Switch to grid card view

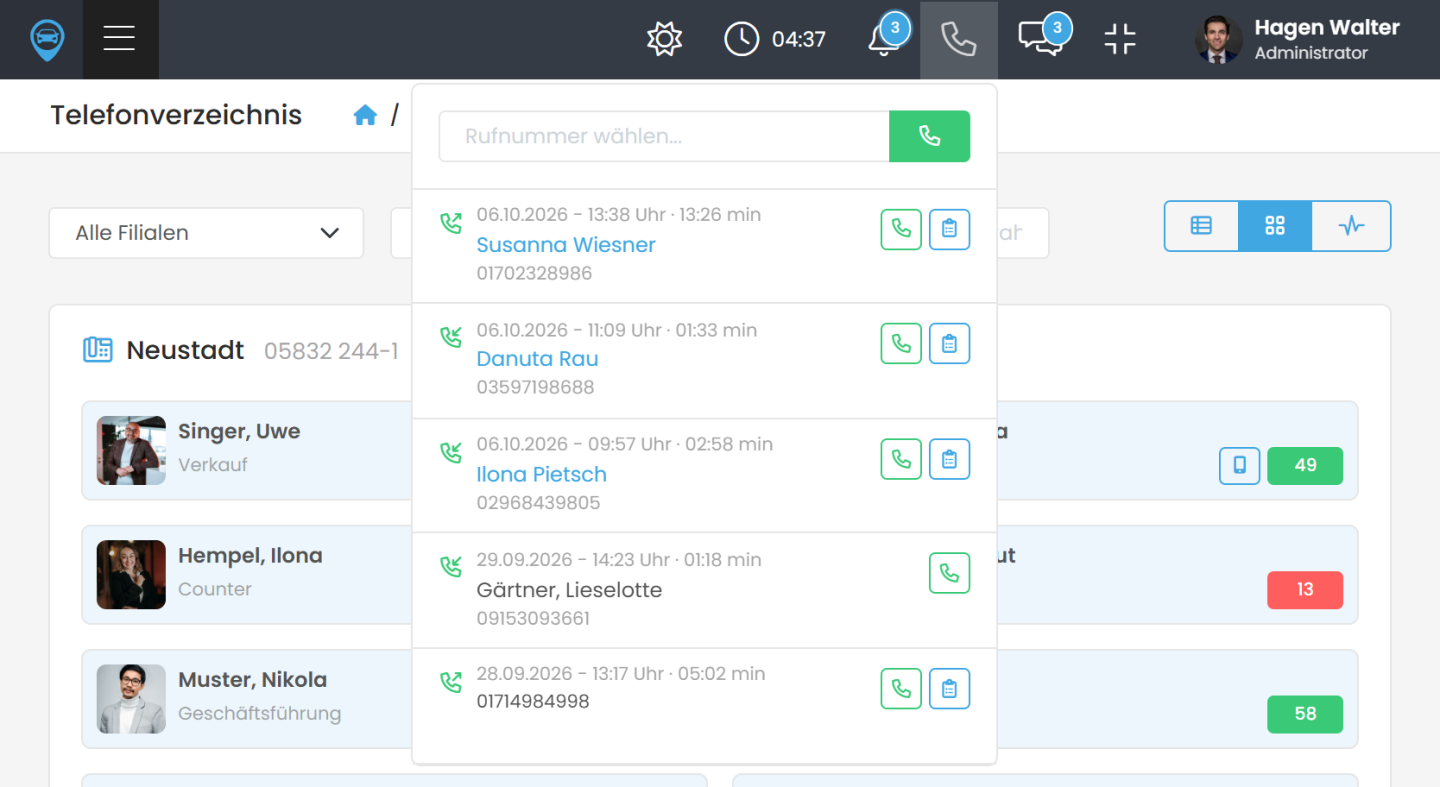pyautogui.click(x=1274, y=226)
